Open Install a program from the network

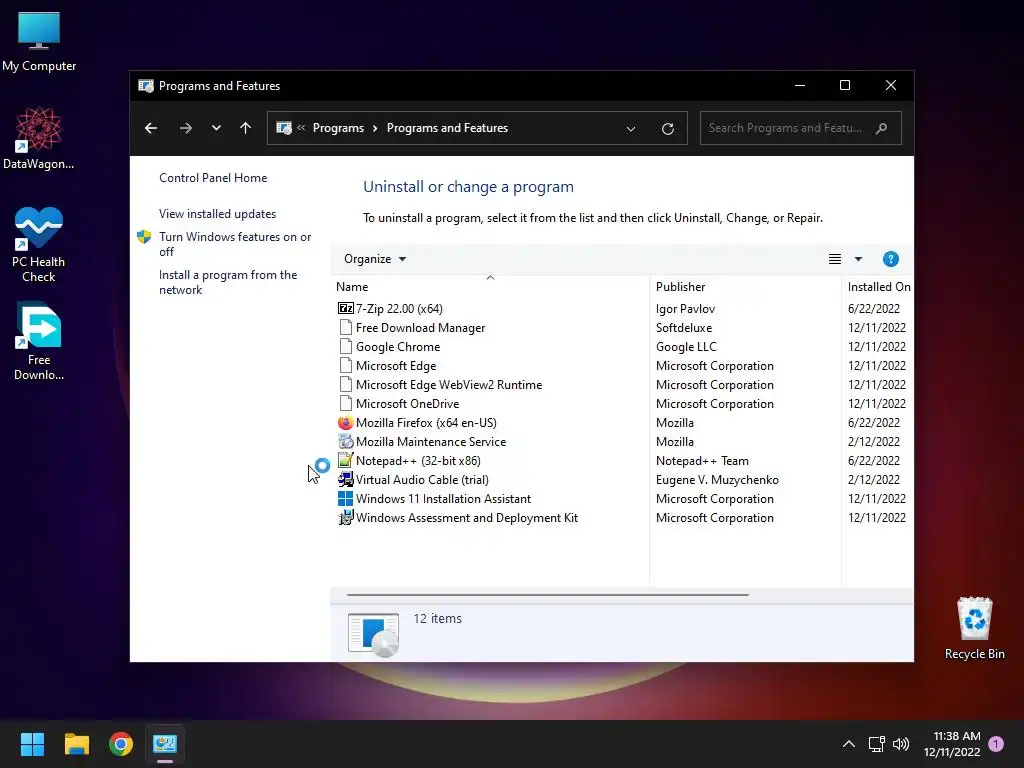228,282
